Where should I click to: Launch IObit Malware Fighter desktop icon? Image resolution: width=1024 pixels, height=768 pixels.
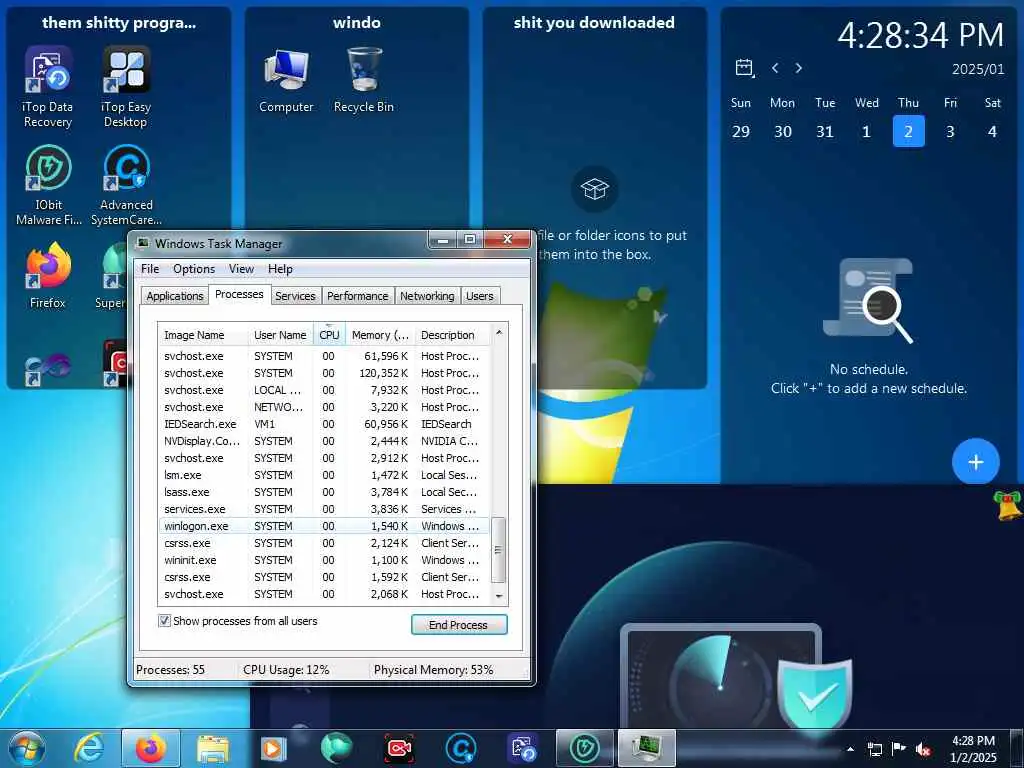click(48, 185)
